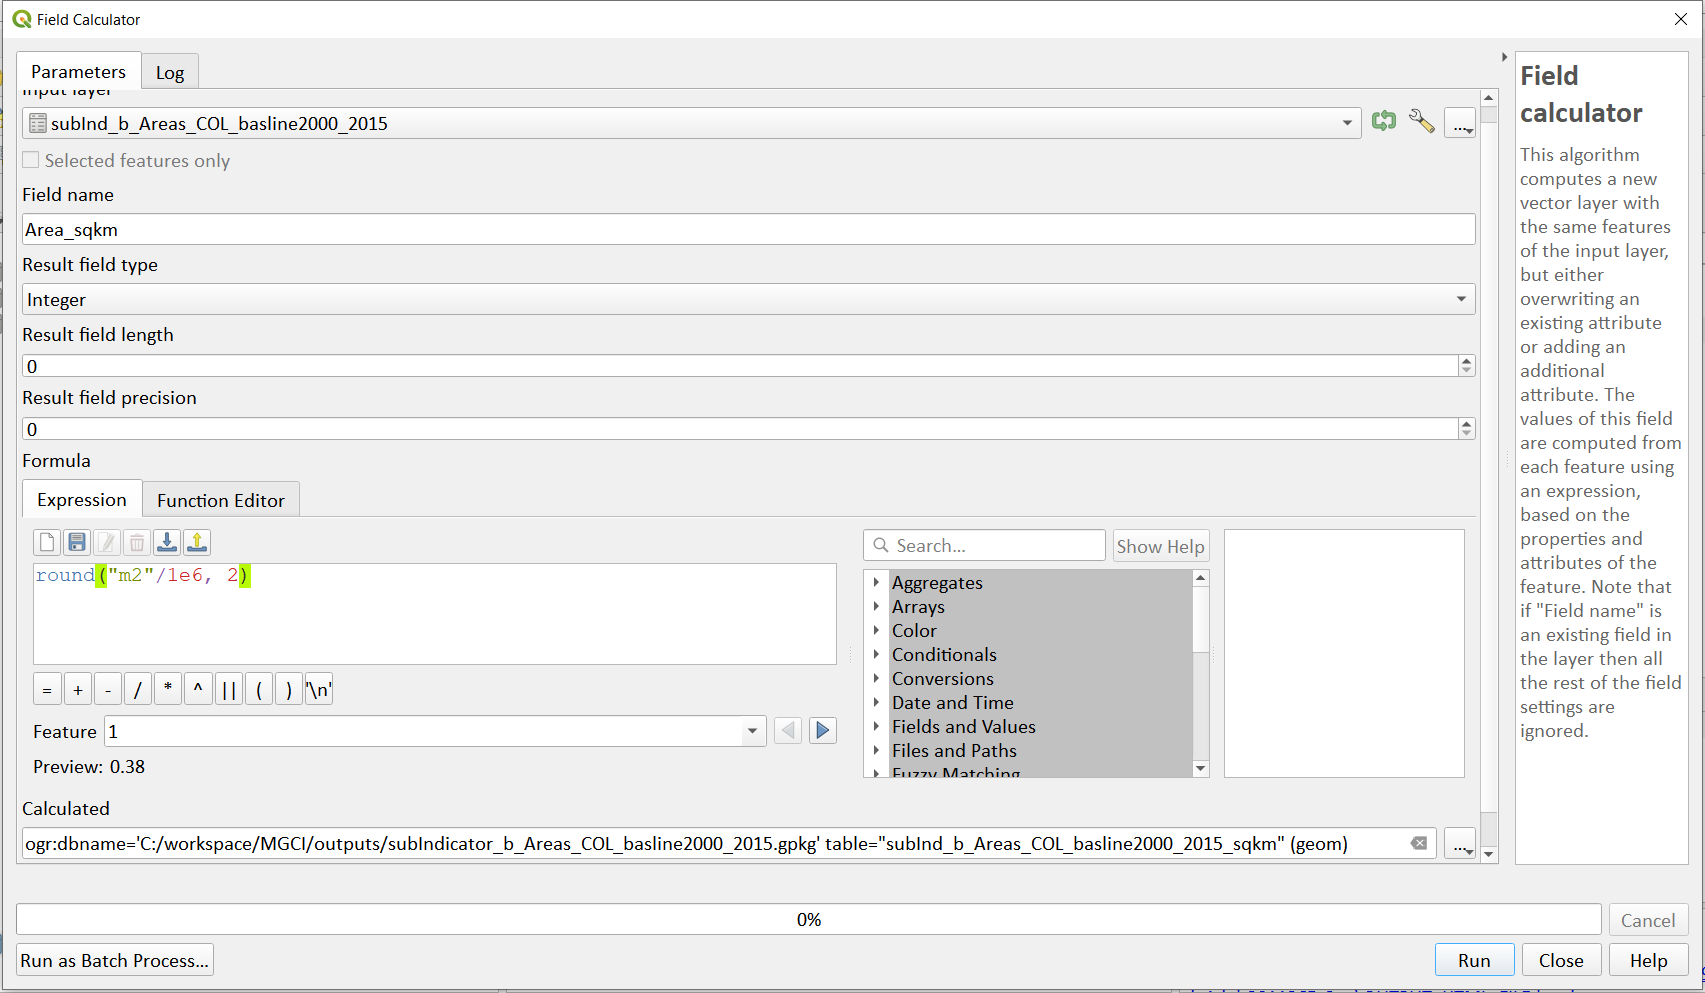The image size is (1705, 993).
Task: Go to next feature preview arrow
Action: tap(822, 730)
